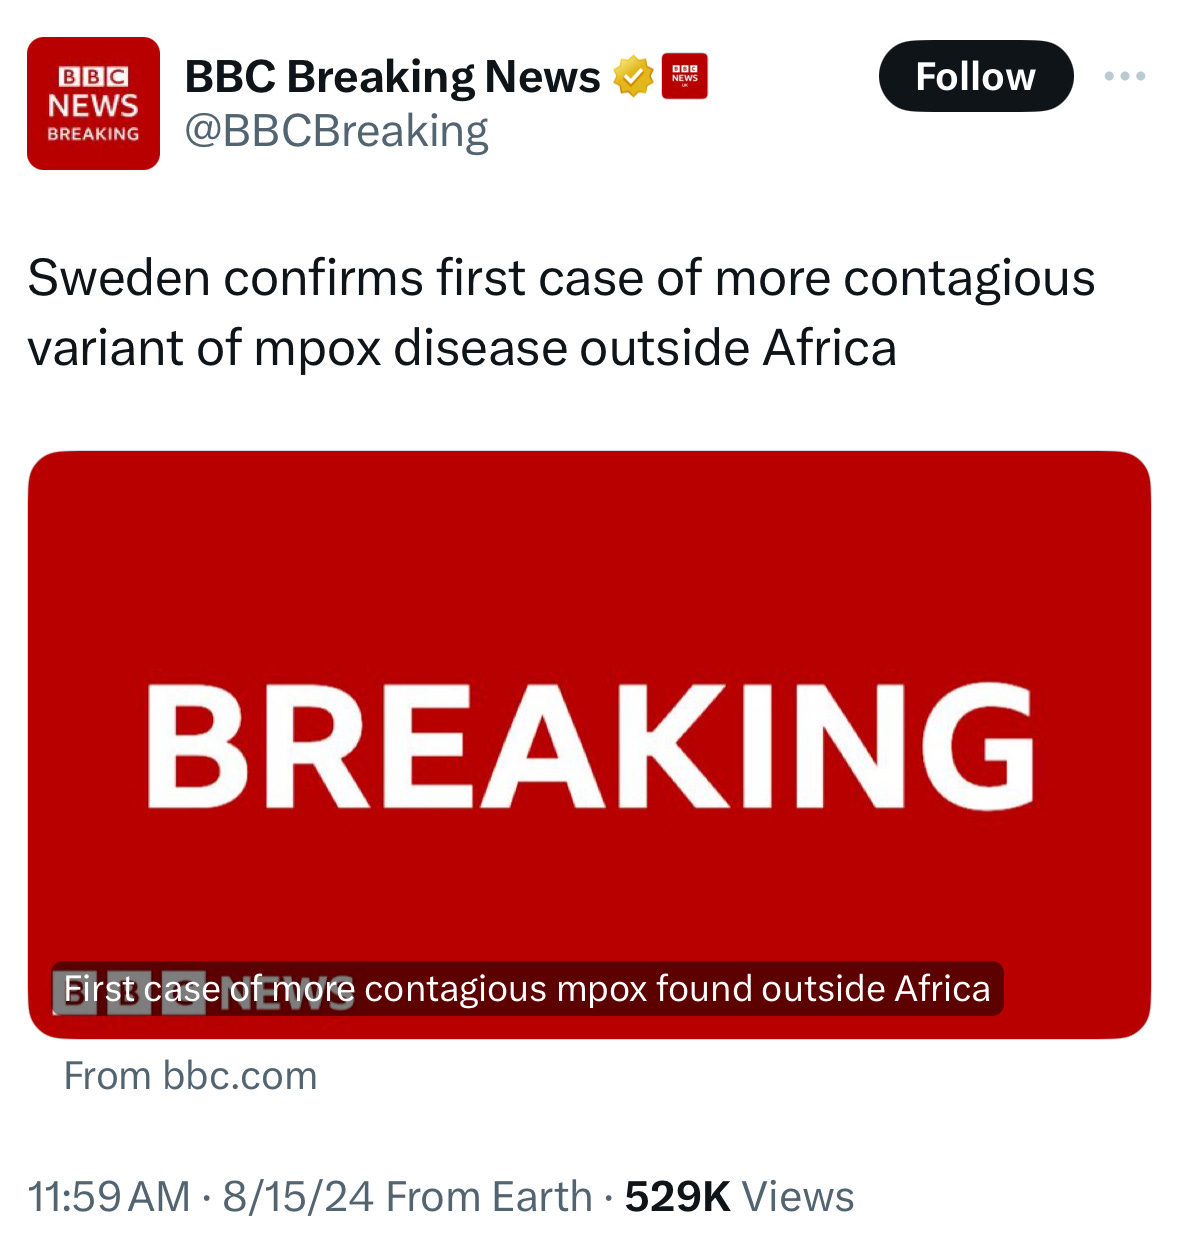Click "Africa" at the tweet text's end

829,349
